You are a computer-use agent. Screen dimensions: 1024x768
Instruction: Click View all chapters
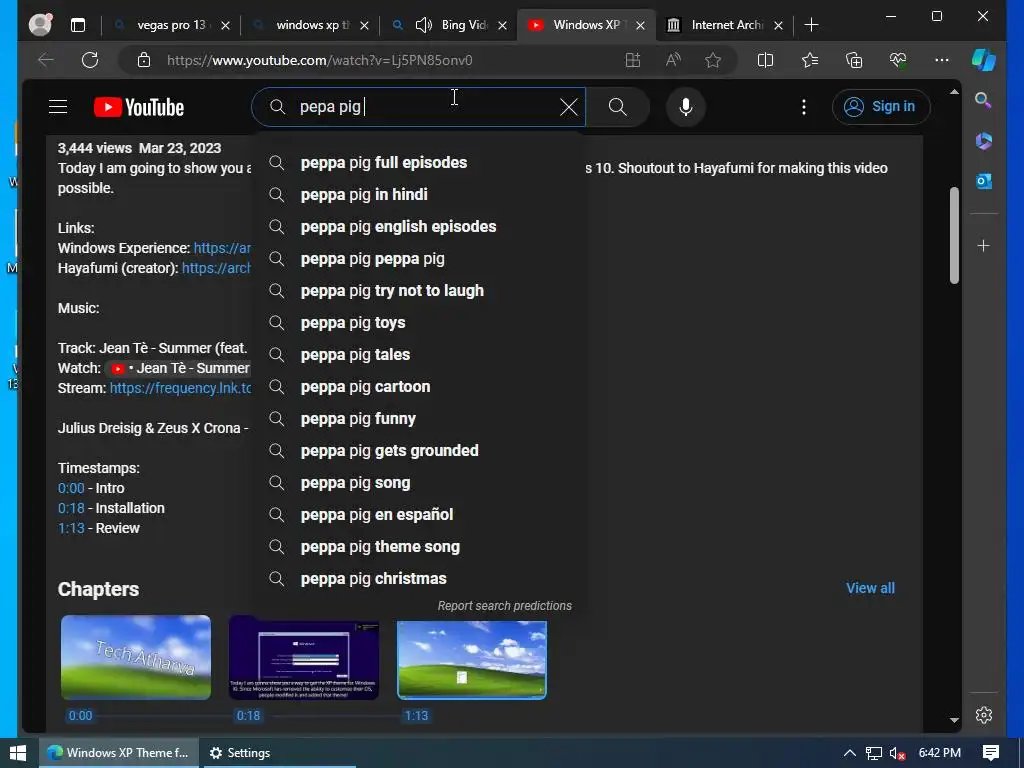click(871, 588)
